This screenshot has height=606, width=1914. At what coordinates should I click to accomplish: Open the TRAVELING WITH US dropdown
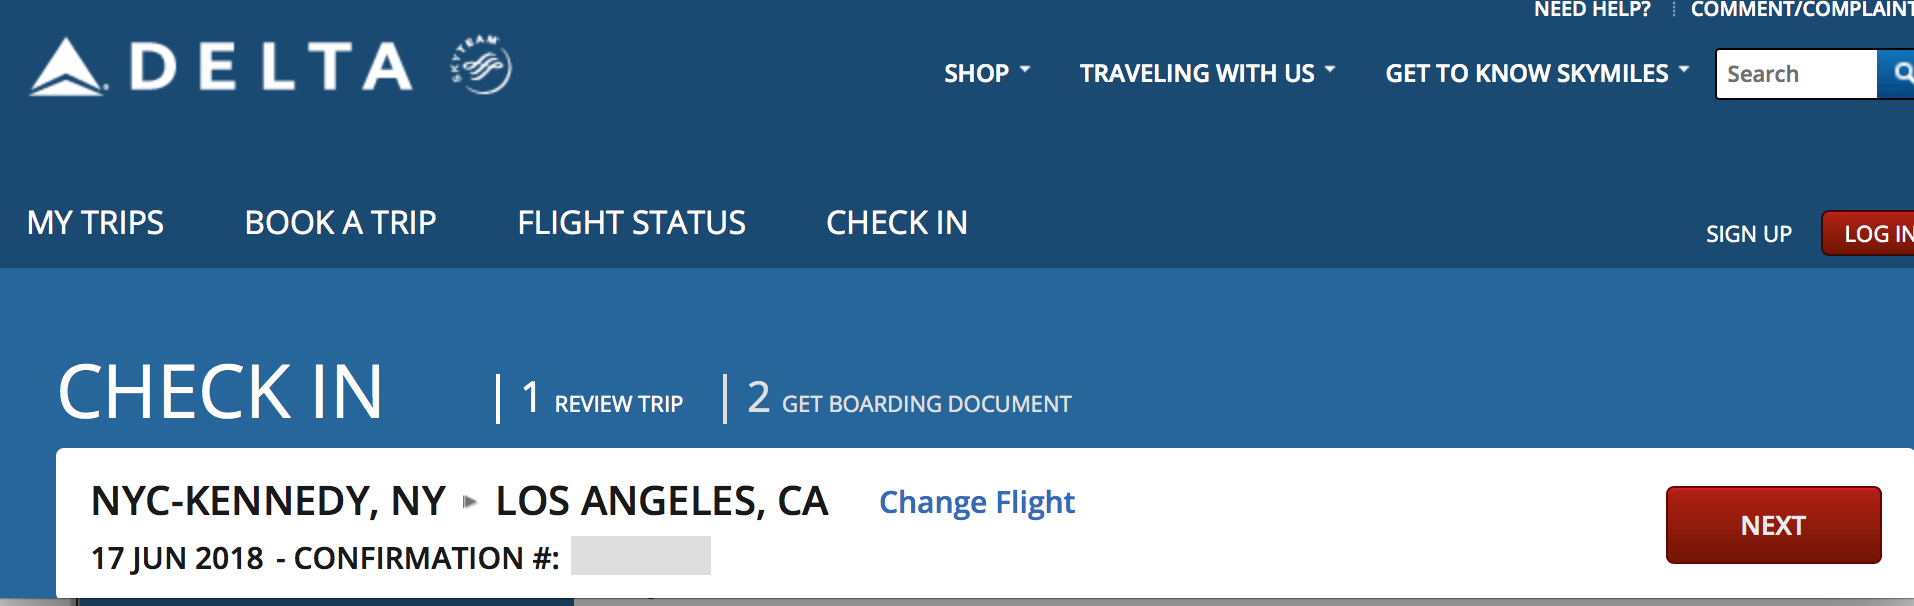coord(1207,73)
